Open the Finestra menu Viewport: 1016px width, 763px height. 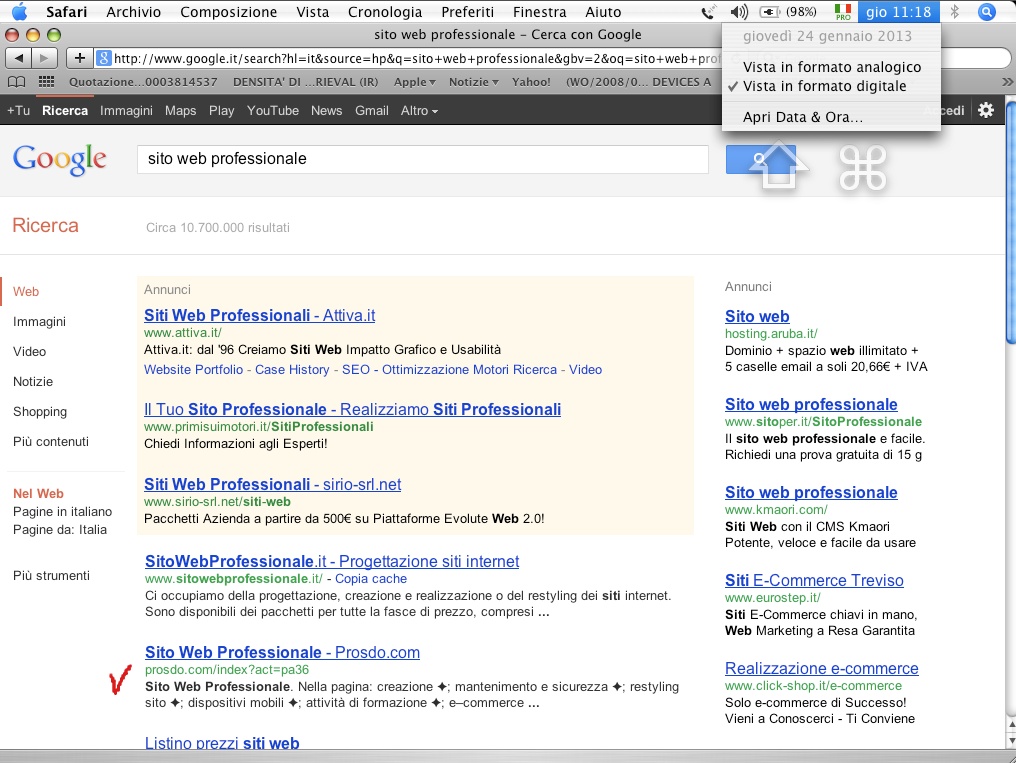tap(539, 12)
